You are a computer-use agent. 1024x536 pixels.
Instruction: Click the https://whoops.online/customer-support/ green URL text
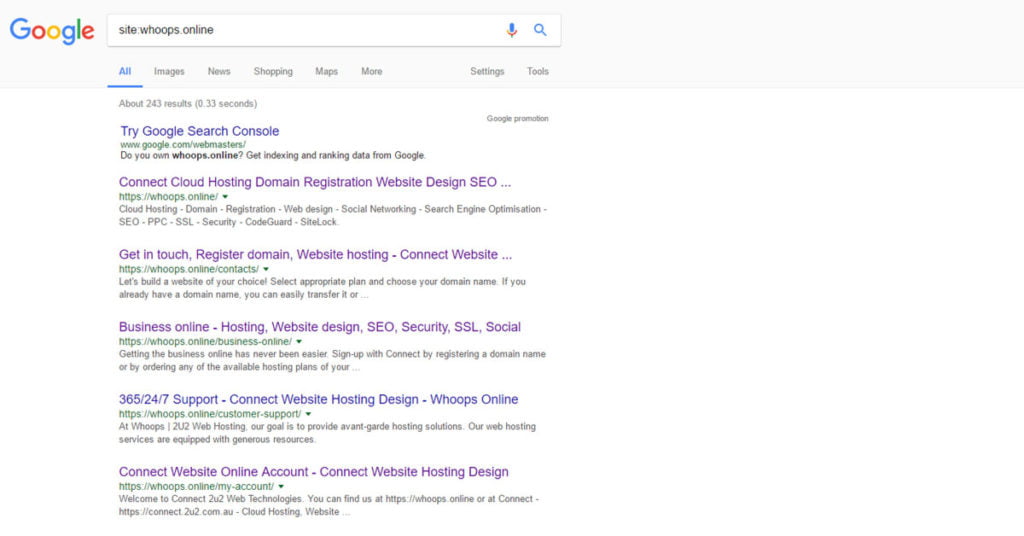210,414
